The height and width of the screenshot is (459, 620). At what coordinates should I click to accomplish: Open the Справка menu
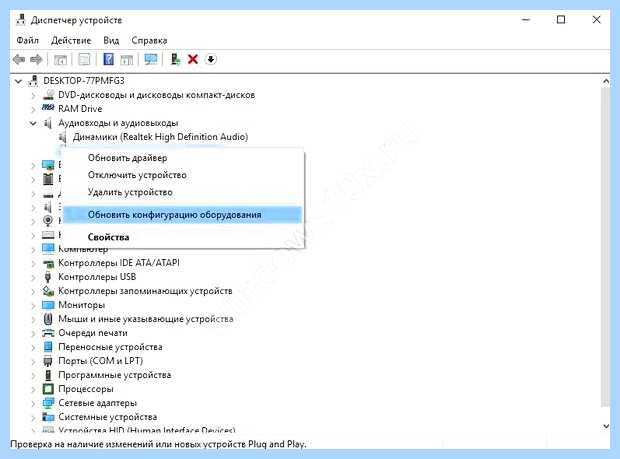(x=149, y=40)
